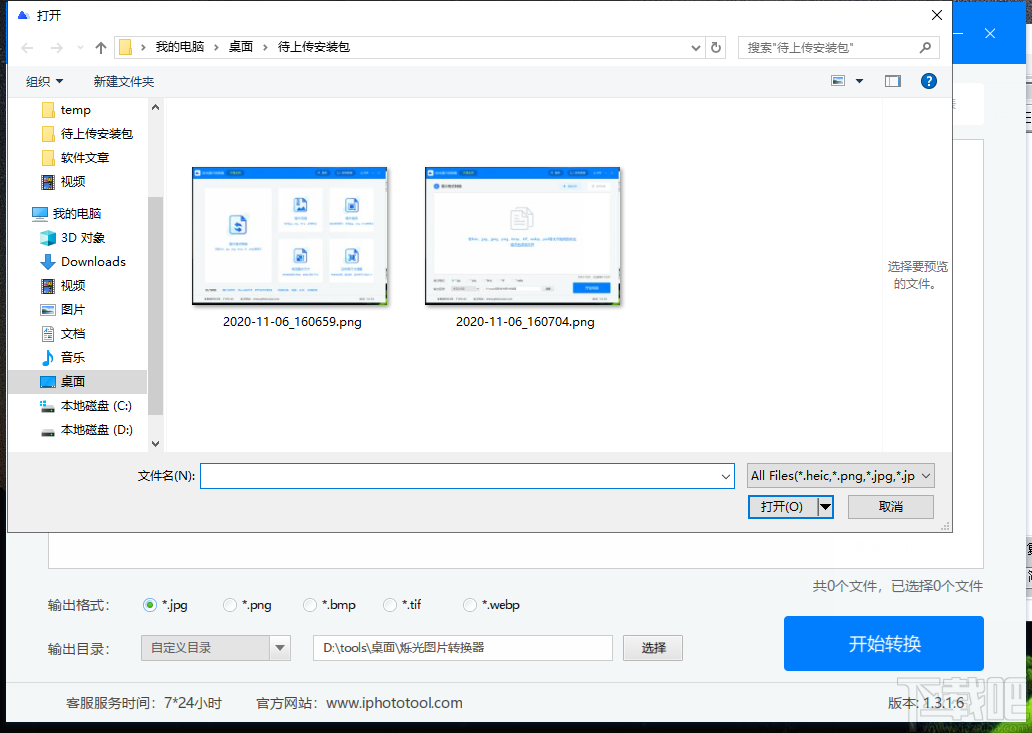Screen dimensions: 1032x733
Task: Click the change view icon on the toolbar
Action: click(x=838, y=81)
